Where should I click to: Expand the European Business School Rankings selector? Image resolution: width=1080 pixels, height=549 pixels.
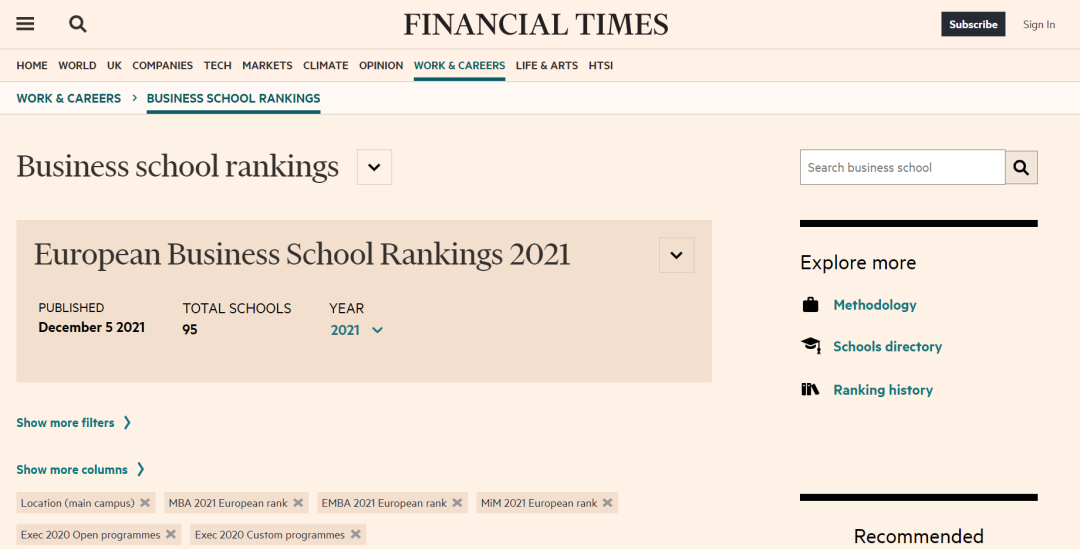pyautogui.click(x=676, y=255)
